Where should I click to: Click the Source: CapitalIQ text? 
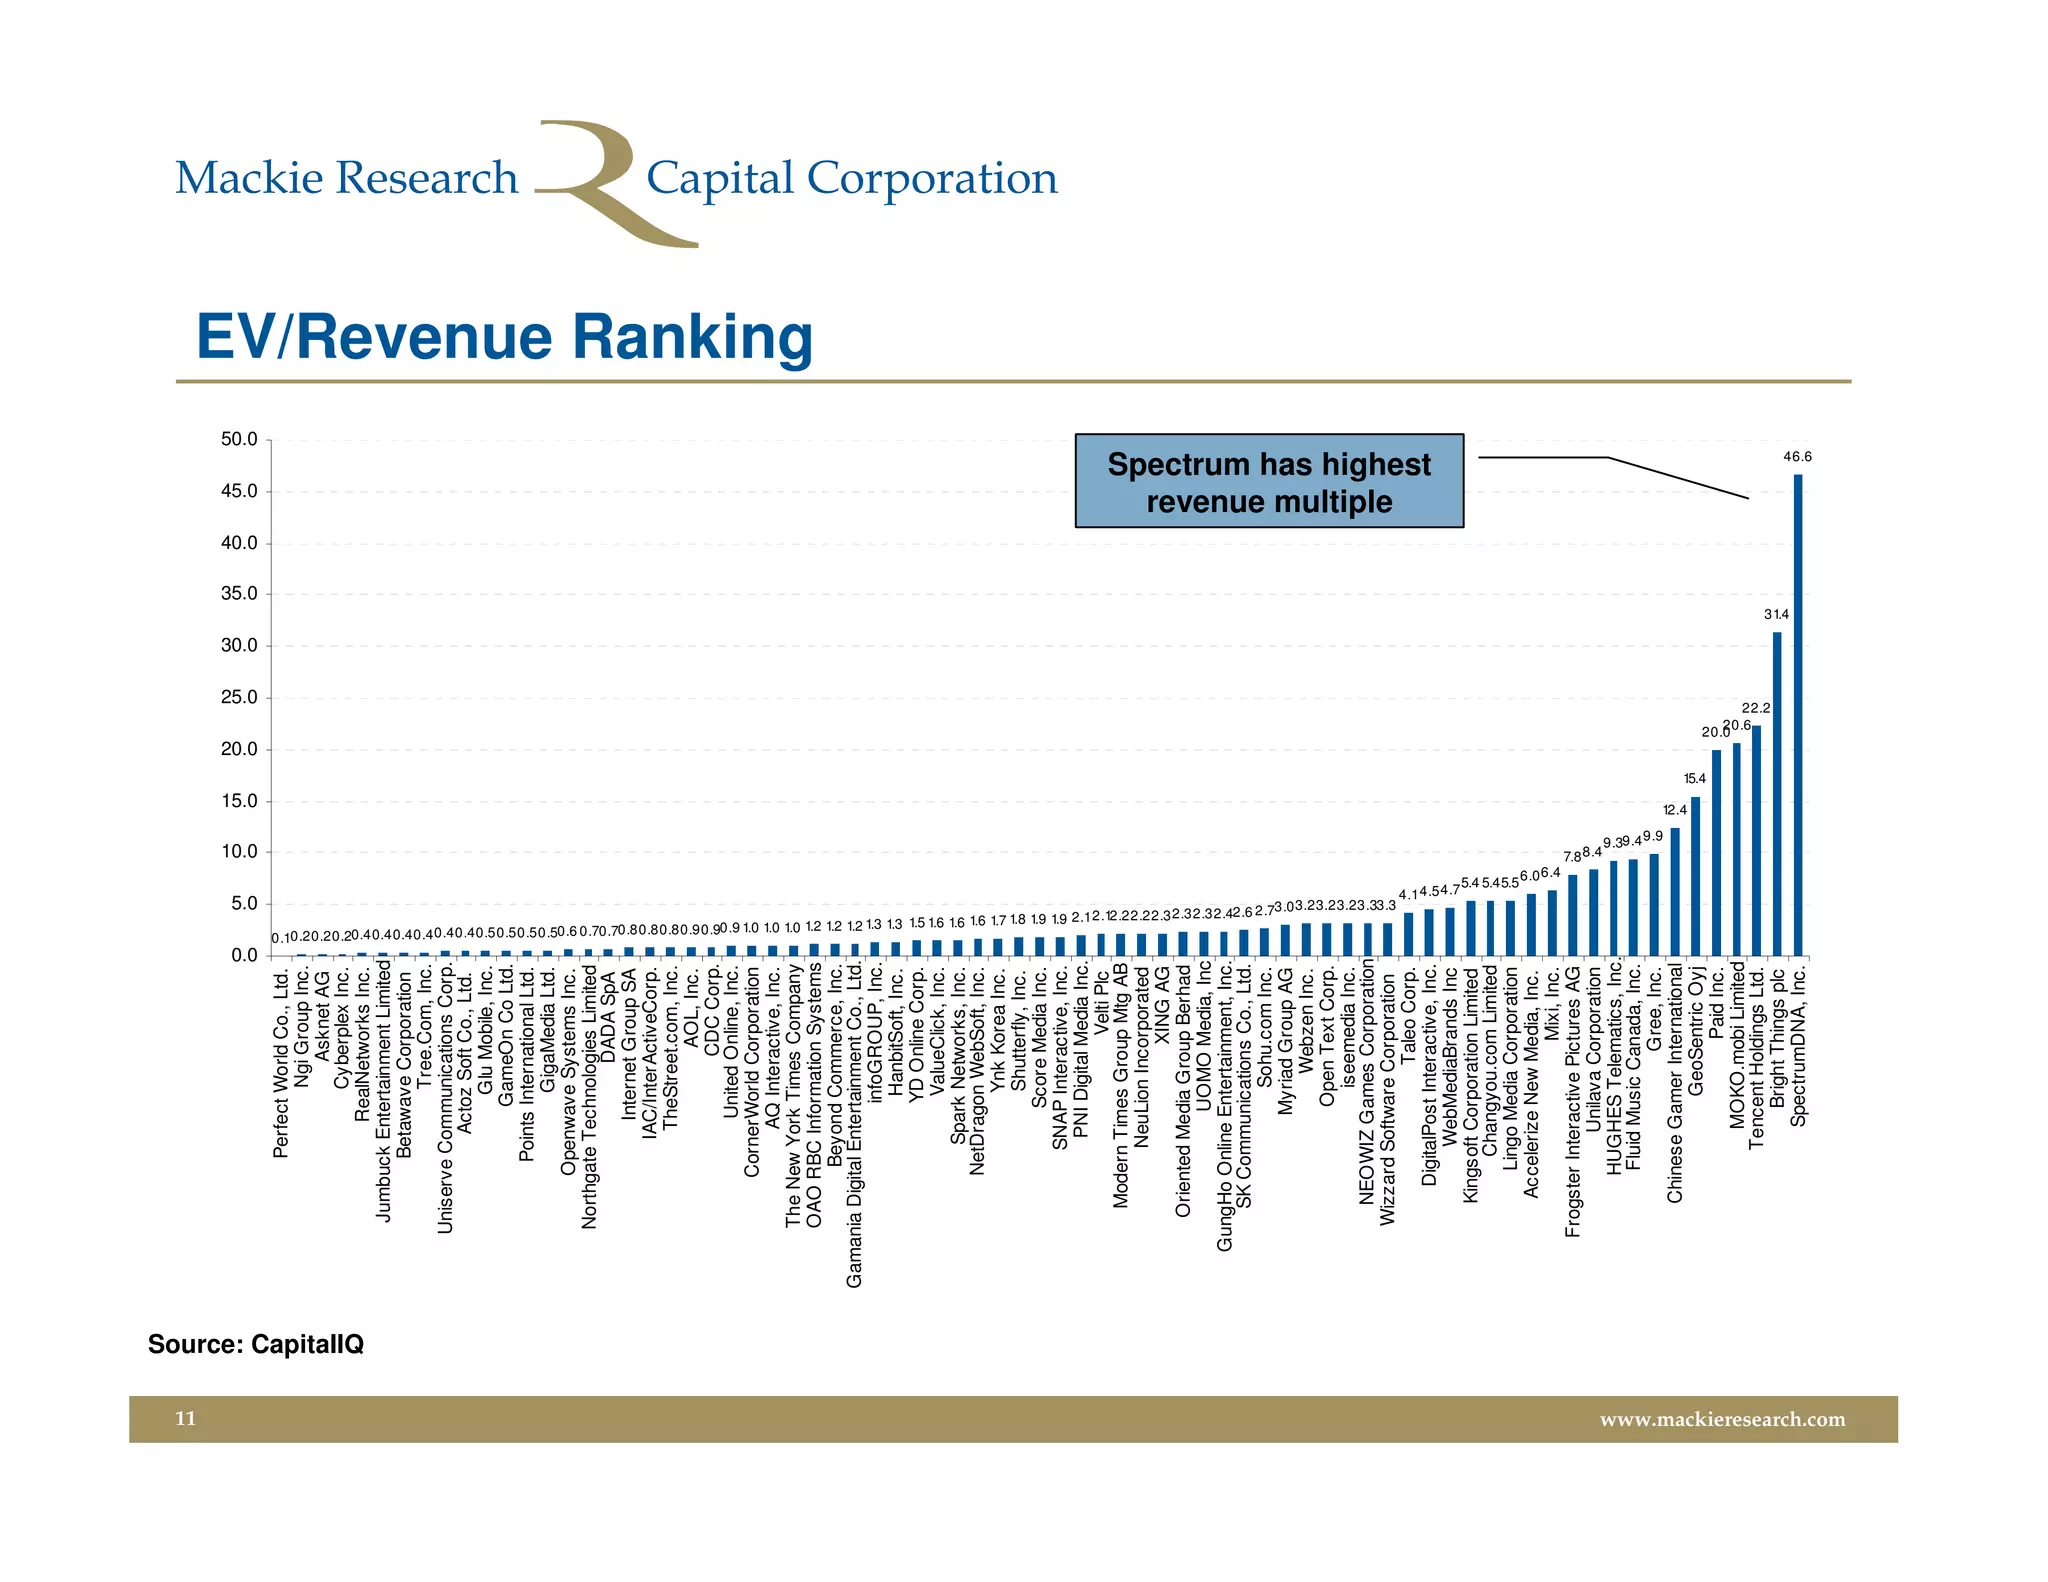pos(256,1344)
